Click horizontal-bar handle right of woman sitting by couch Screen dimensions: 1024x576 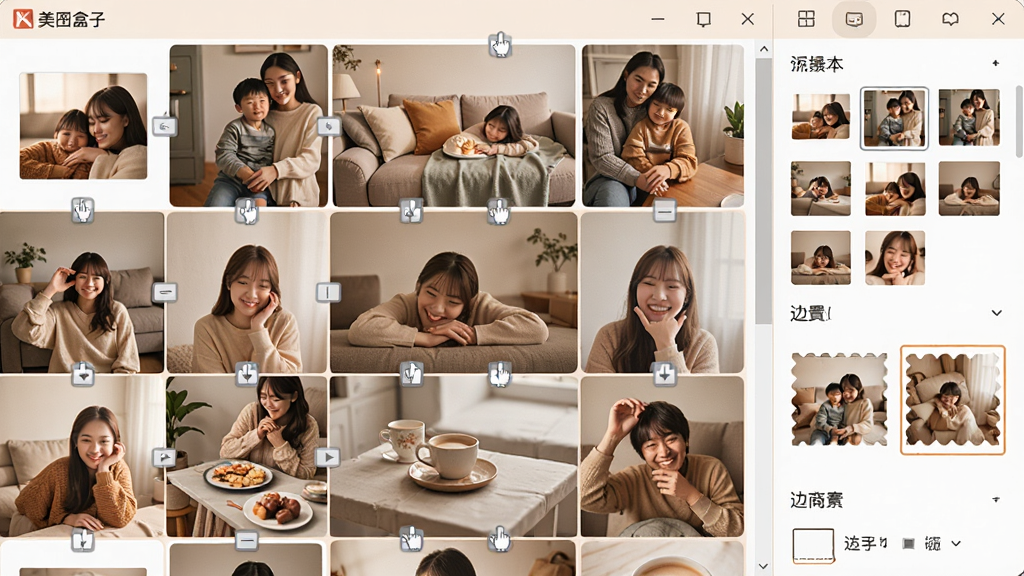tap(165, 292)
